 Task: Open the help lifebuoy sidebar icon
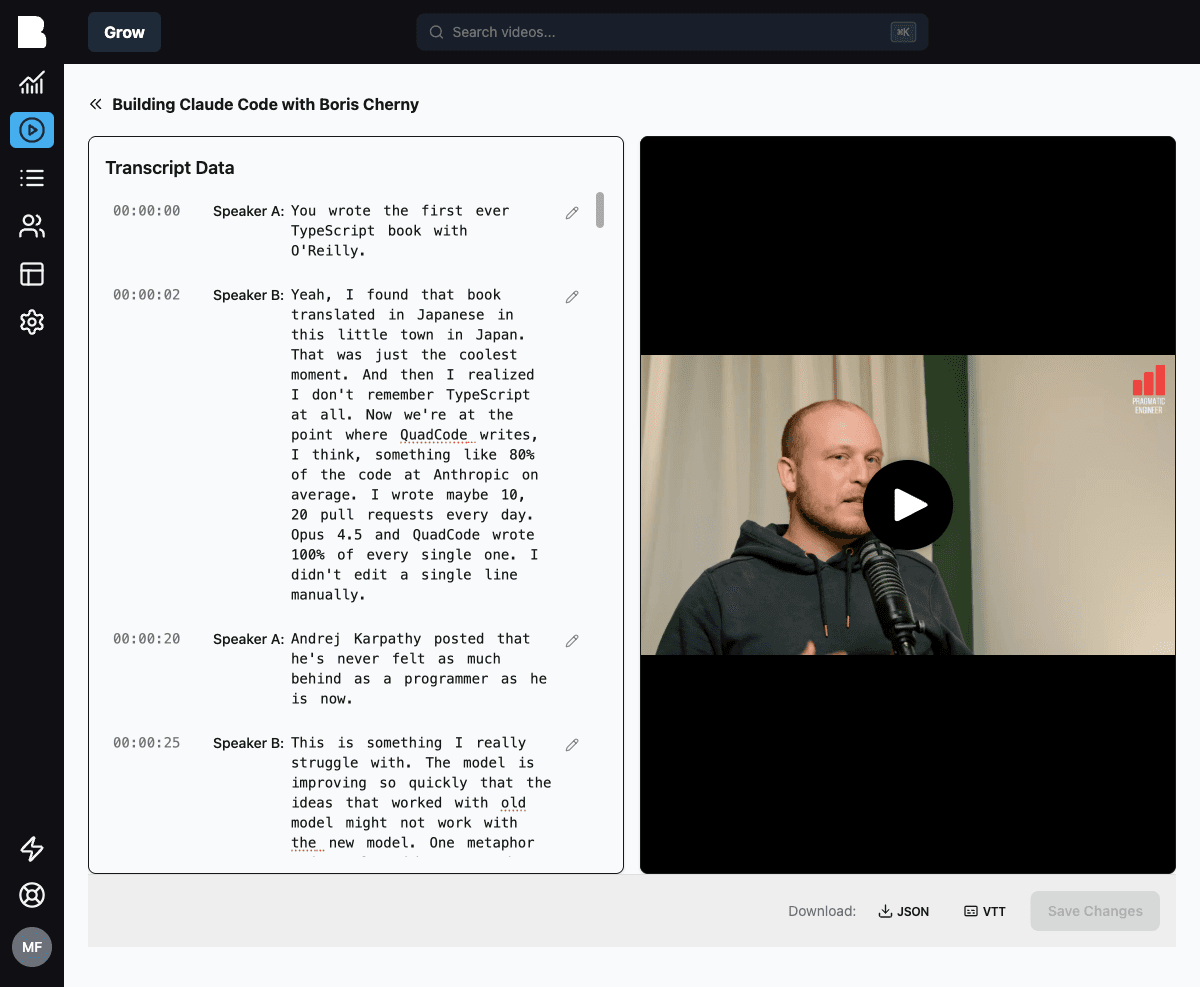(x=32, y=895)
